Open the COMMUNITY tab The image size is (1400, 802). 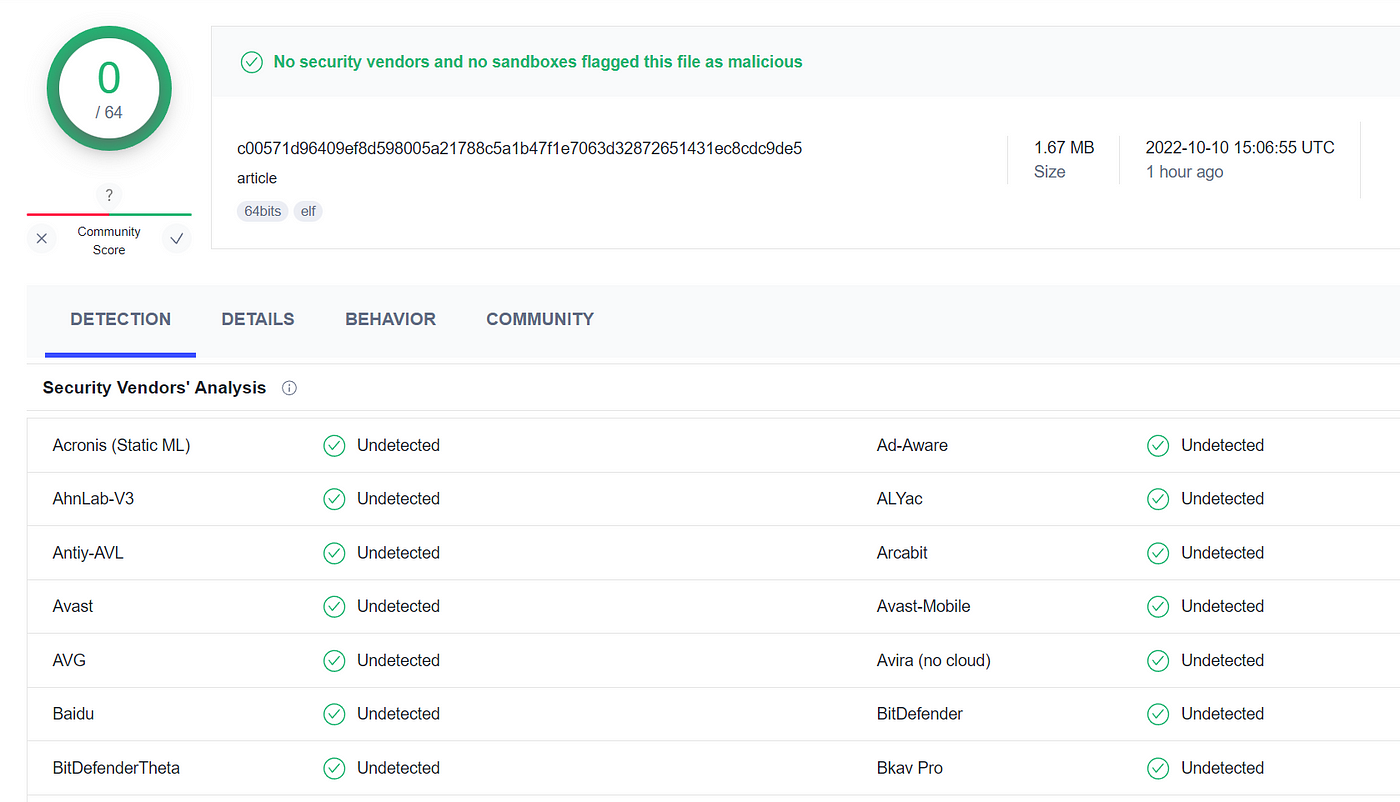pos(540,320)
